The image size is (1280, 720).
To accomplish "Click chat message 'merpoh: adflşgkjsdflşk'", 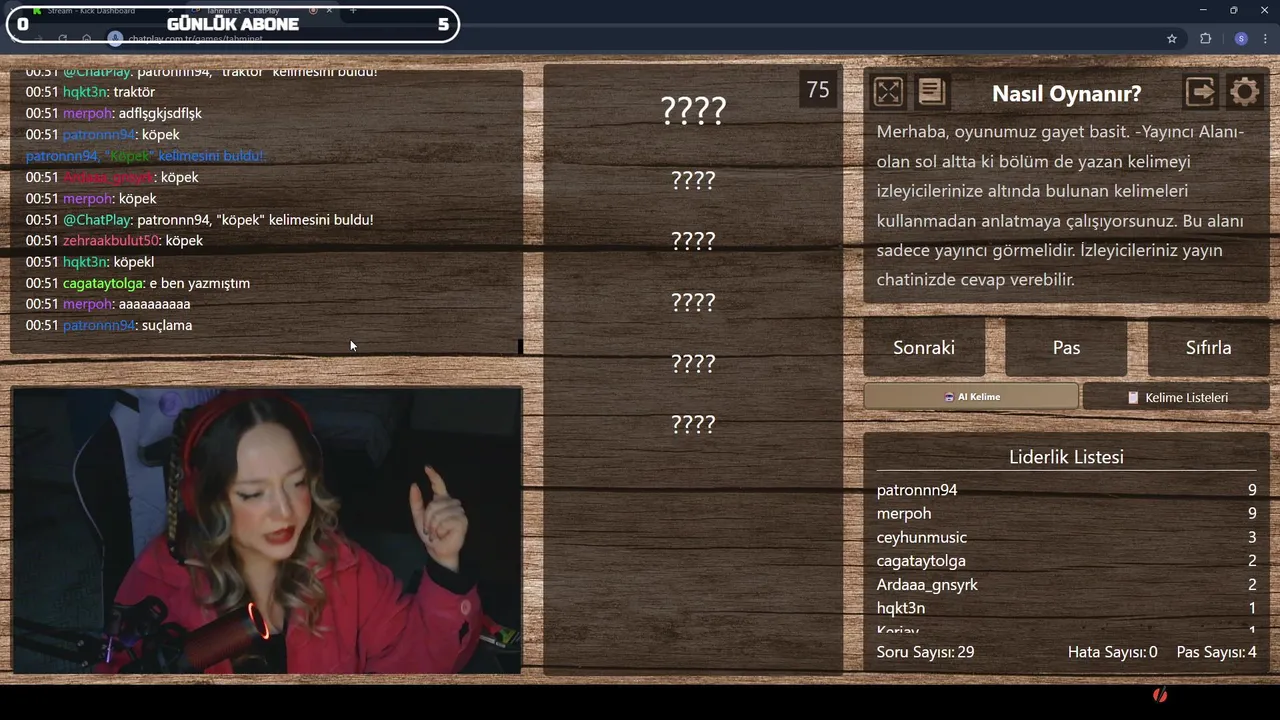I will point(113,113).
